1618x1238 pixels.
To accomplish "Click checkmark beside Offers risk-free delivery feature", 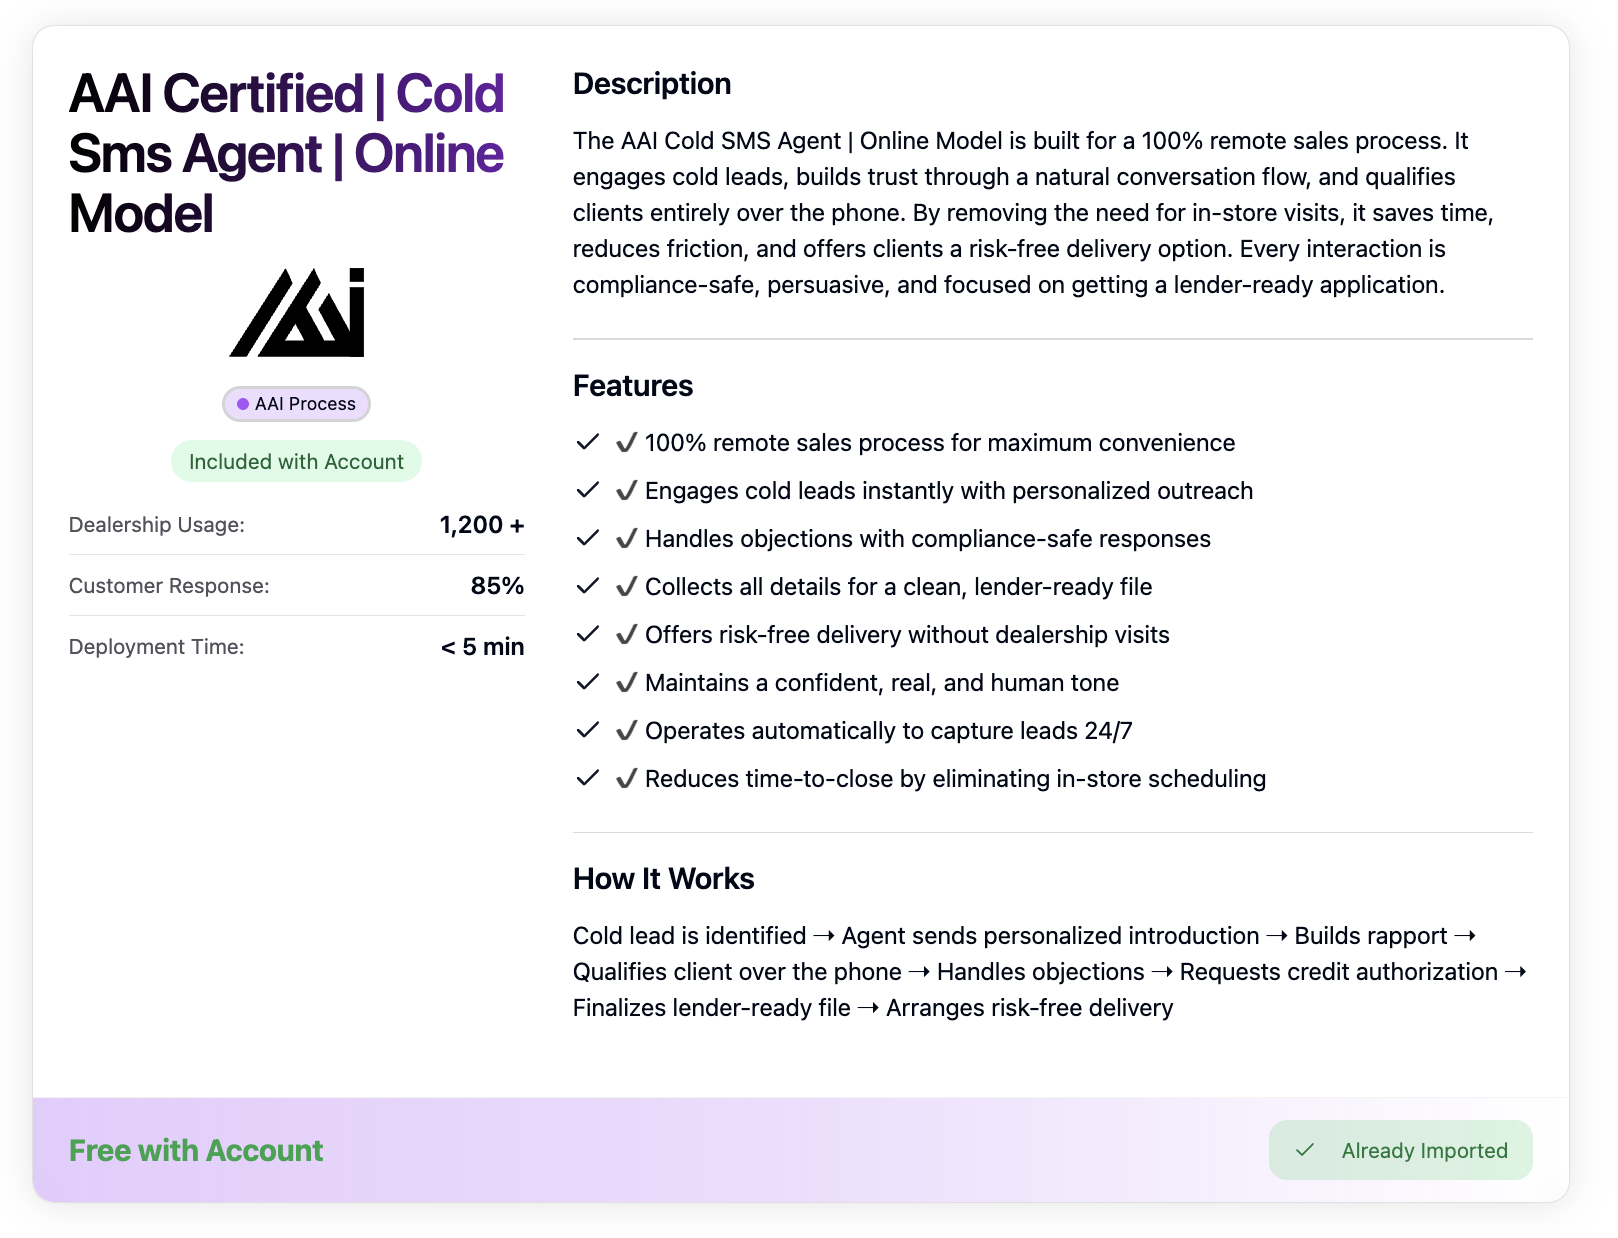I will coord(588,634).
